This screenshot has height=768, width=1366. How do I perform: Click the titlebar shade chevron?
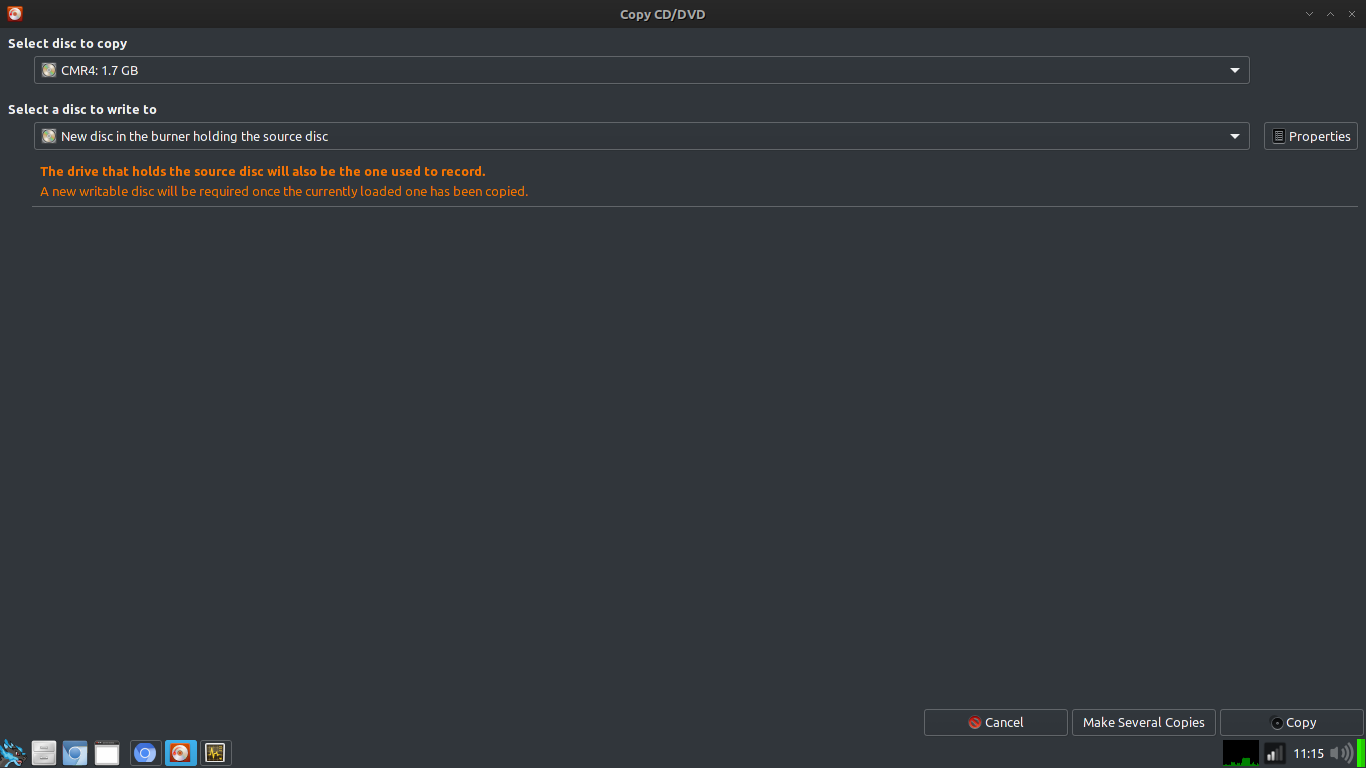click(1309, 14)
